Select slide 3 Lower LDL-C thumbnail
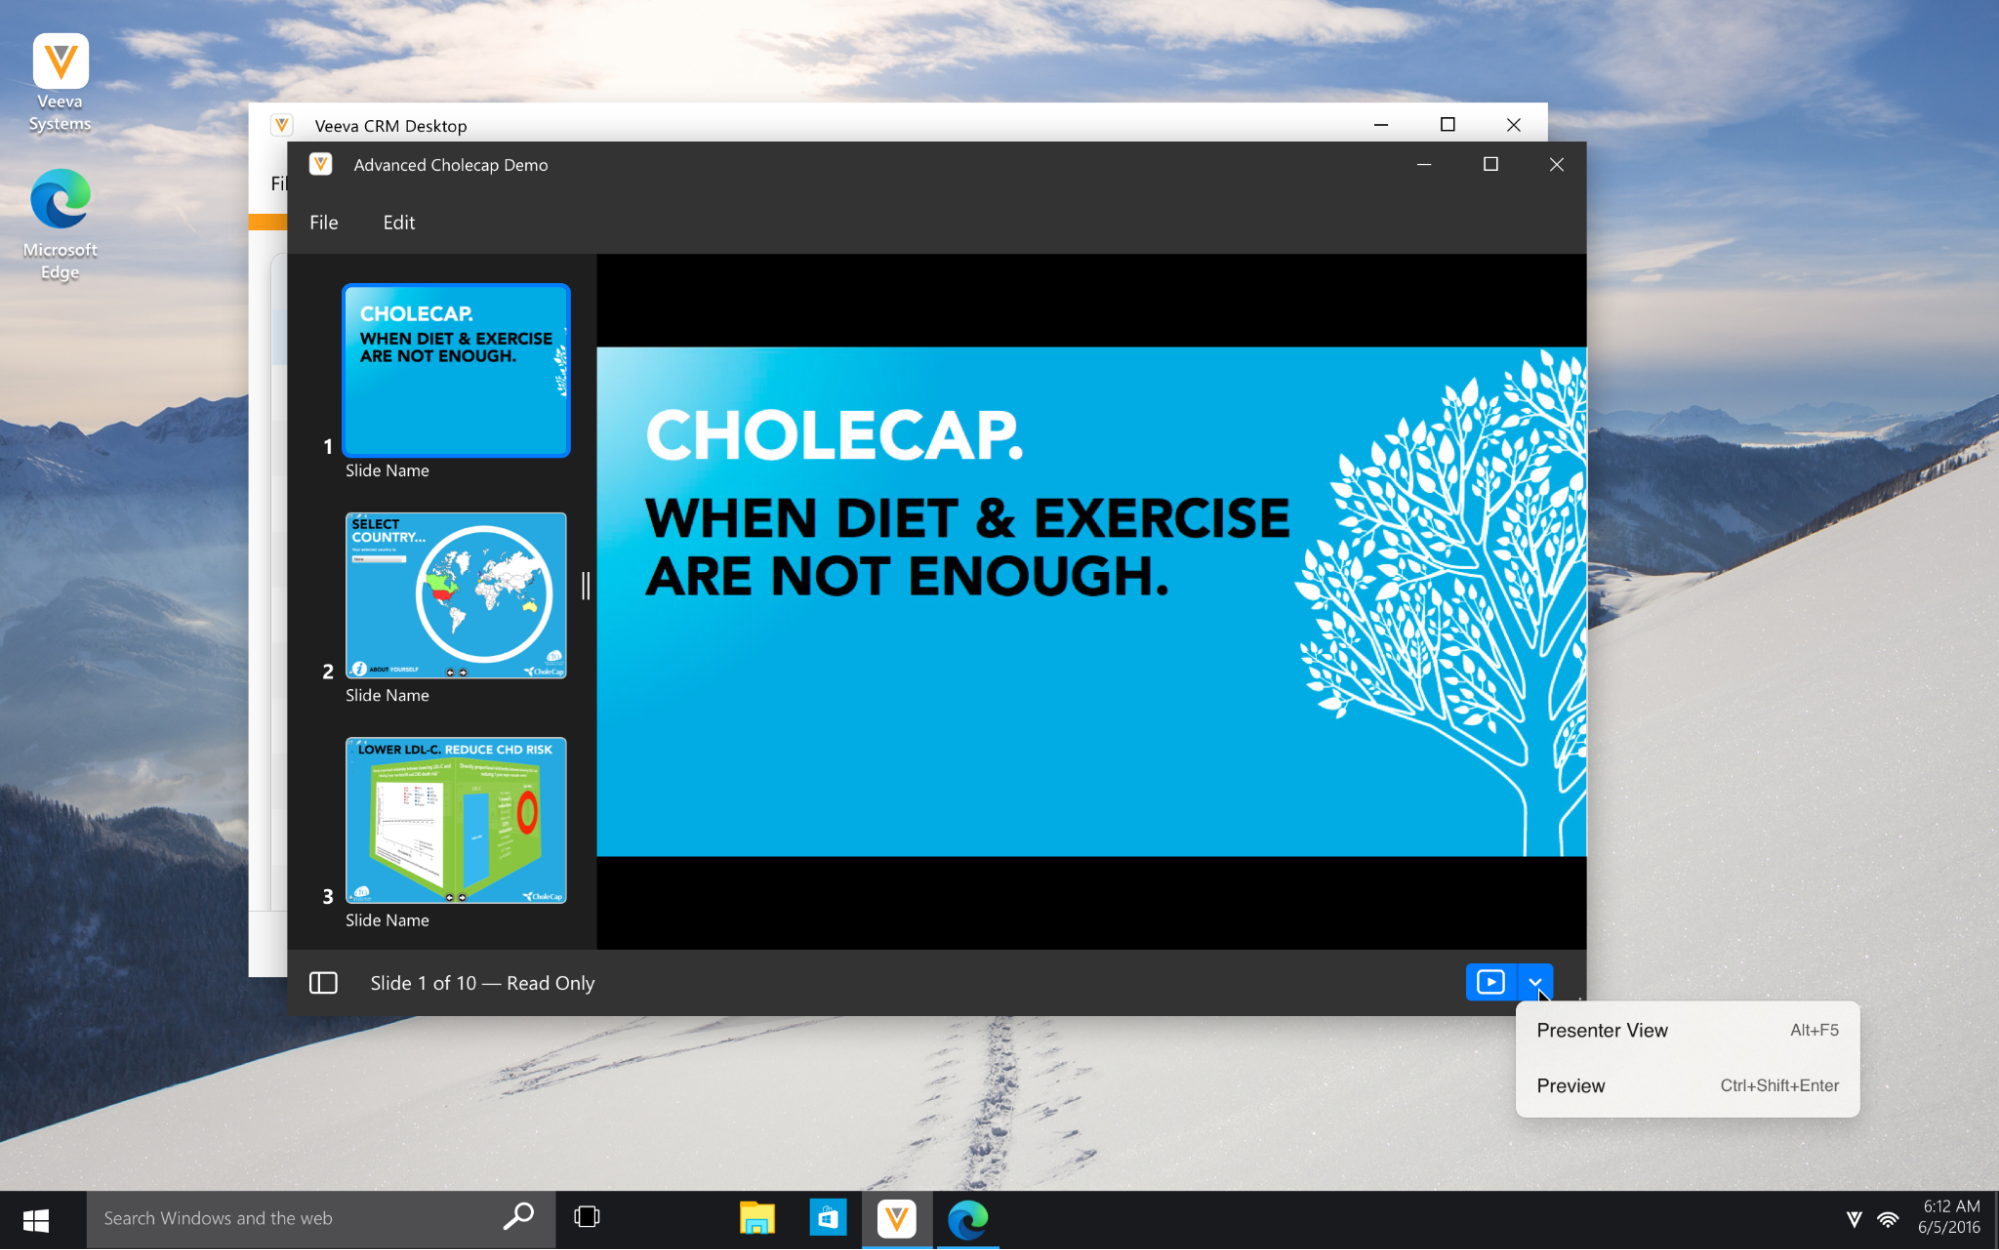The image size is (1999, 1250). (x=456, y=820)
